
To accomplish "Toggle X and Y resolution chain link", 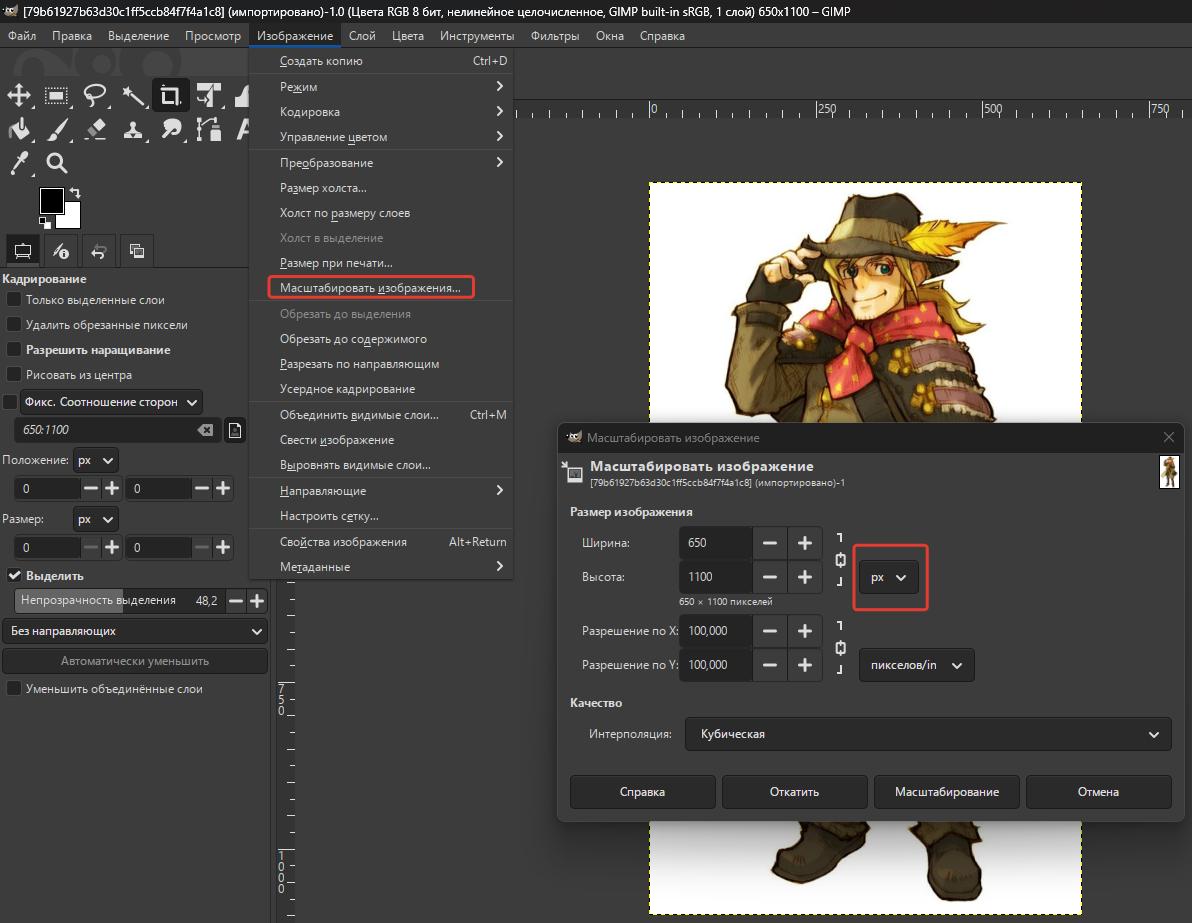I will pos(840,648).
